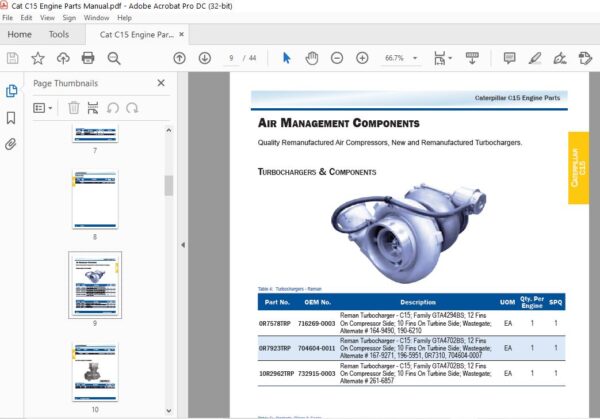Open the Find text magnifier
600x419 pixels.
(x=114, y=58)
